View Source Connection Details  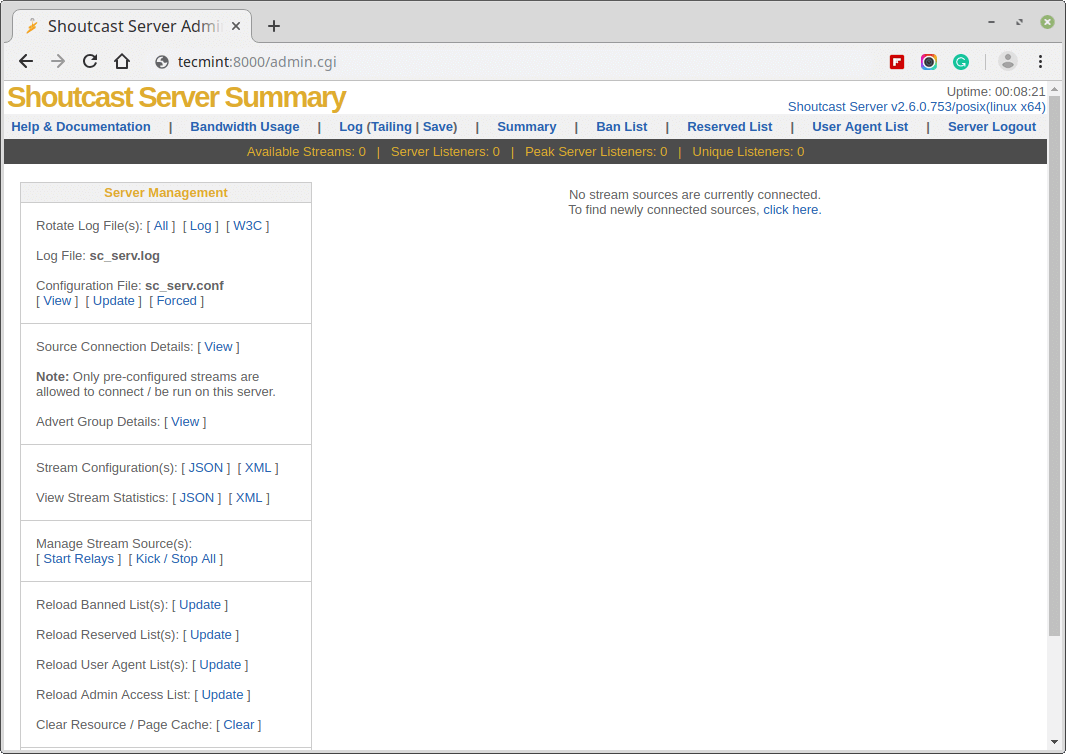coord(218,347)
